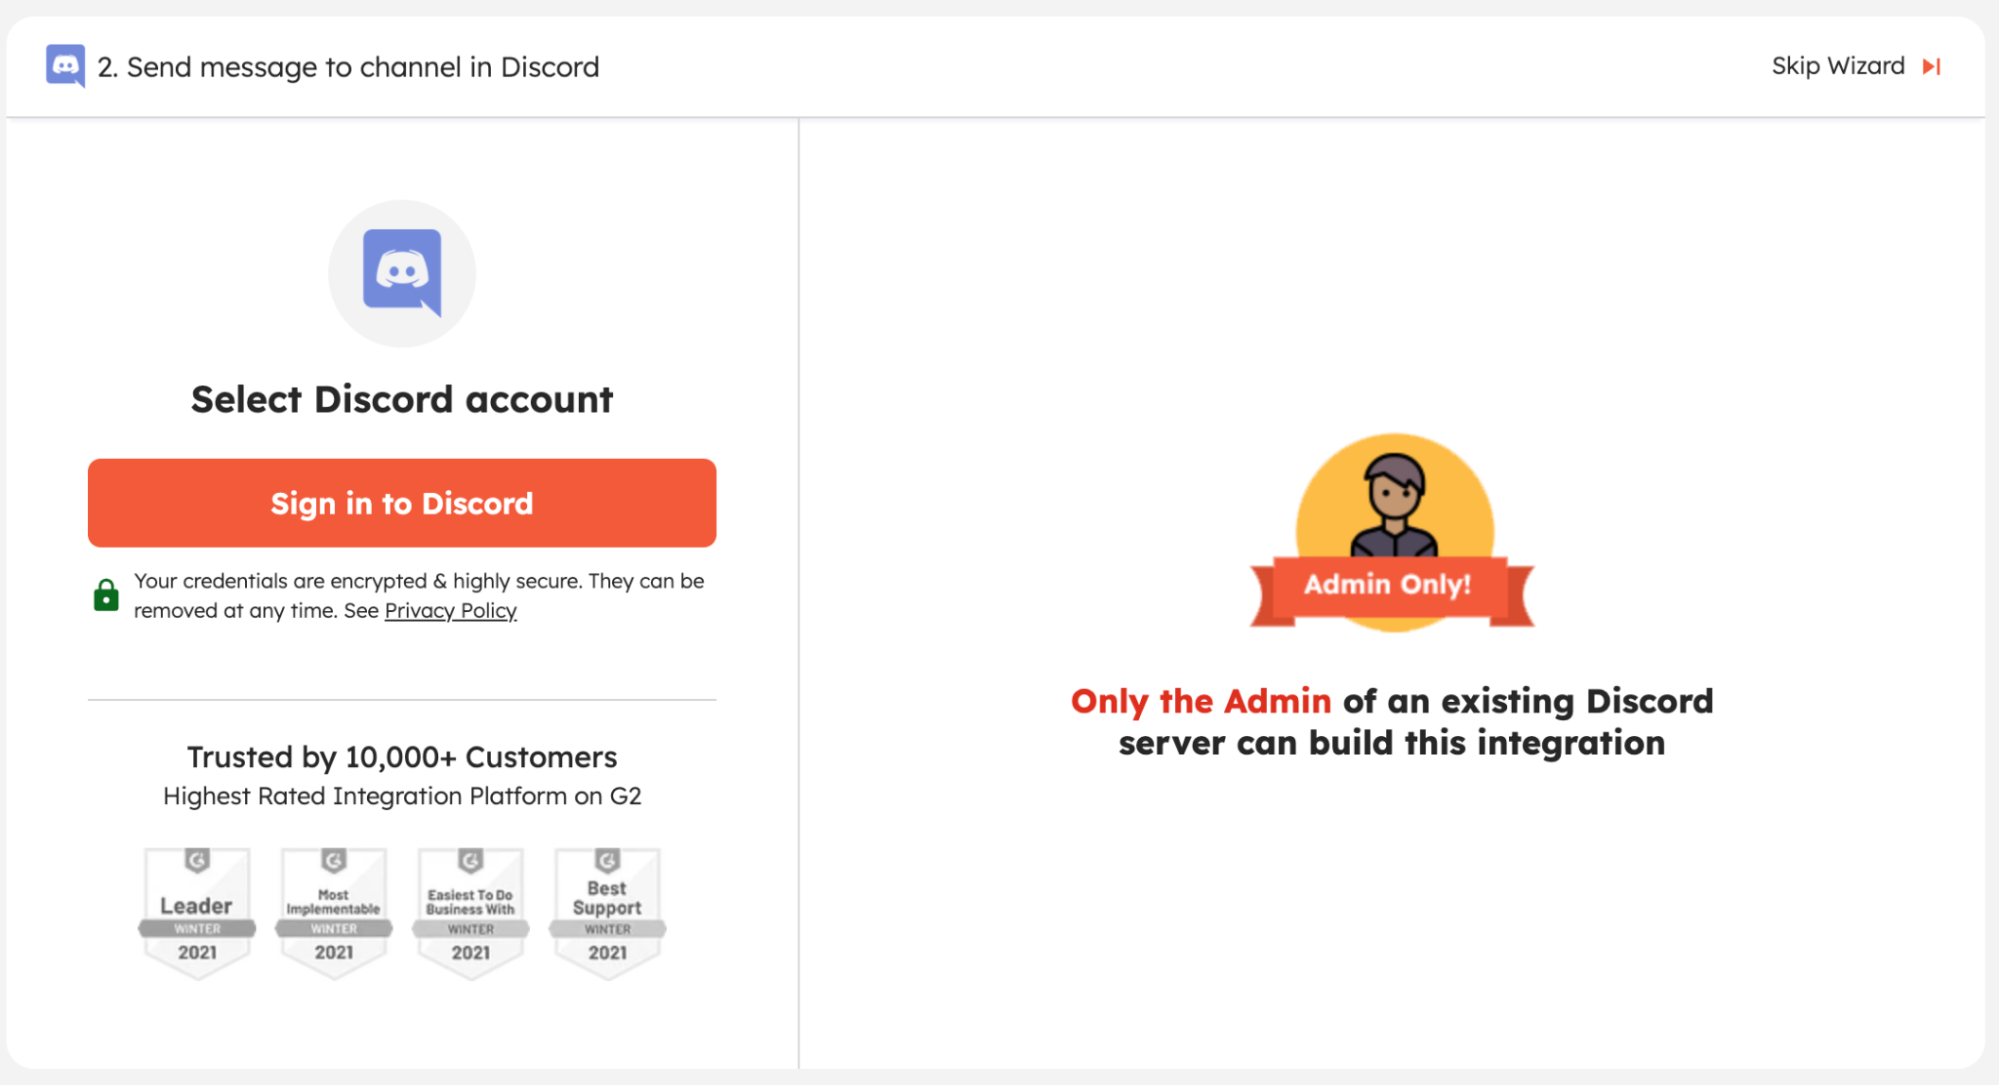Viewport: 1999px width, 1086px height.
Task: Open the Privacy Policy link
Action: pyautogui.click(x=450, y=611)
